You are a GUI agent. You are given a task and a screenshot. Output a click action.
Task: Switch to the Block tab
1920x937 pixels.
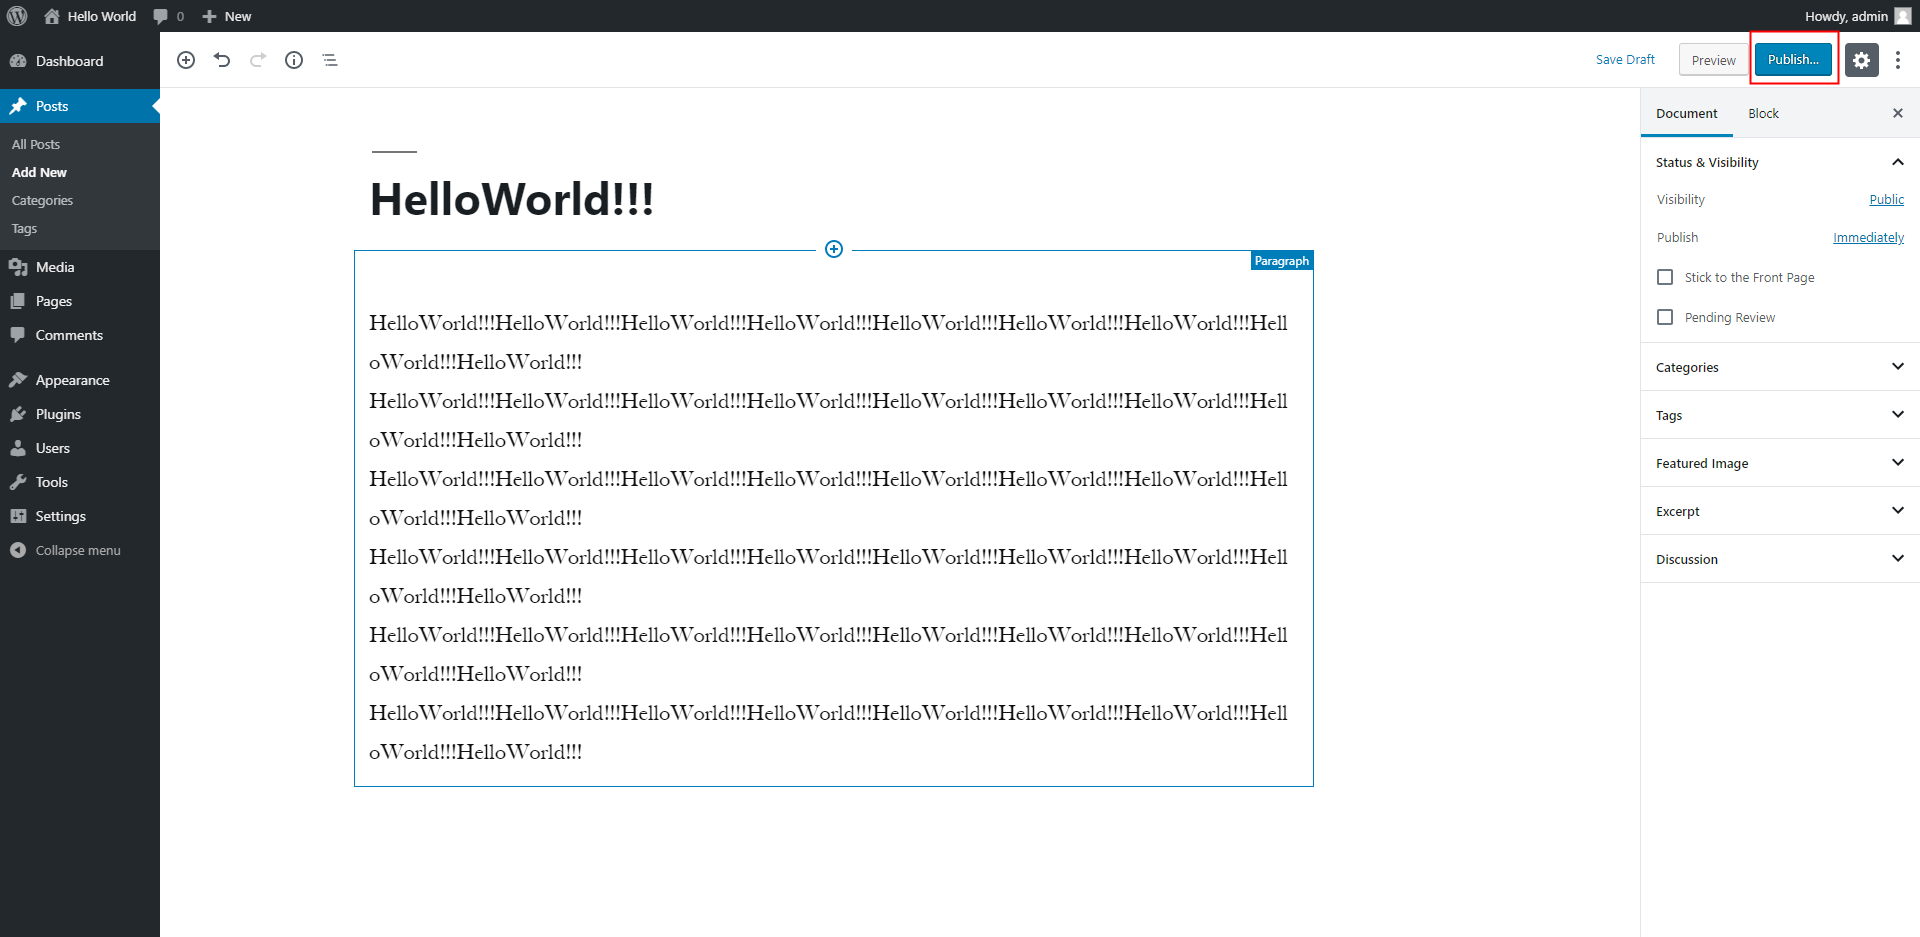click(1763, 113)
